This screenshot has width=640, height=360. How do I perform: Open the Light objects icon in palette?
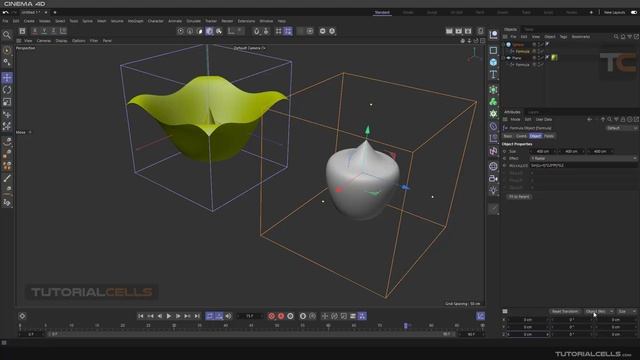pos(493,191)
